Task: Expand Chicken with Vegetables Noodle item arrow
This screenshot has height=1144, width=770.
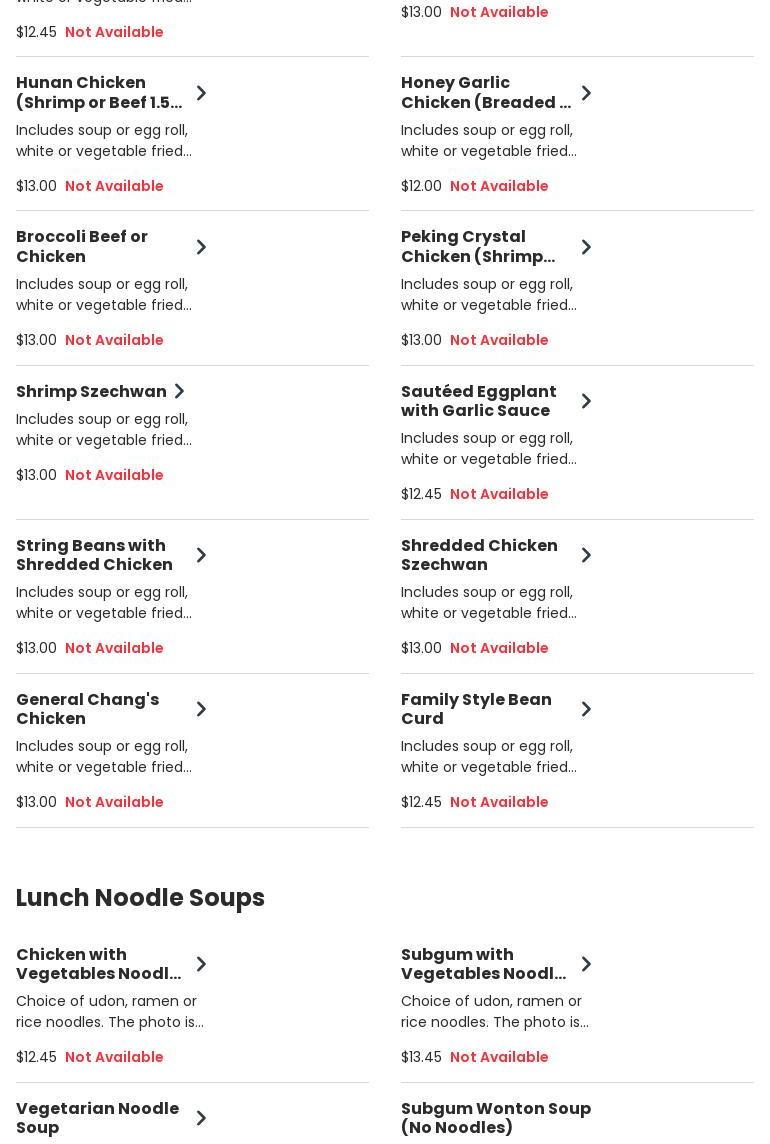Action: (201, 964)
